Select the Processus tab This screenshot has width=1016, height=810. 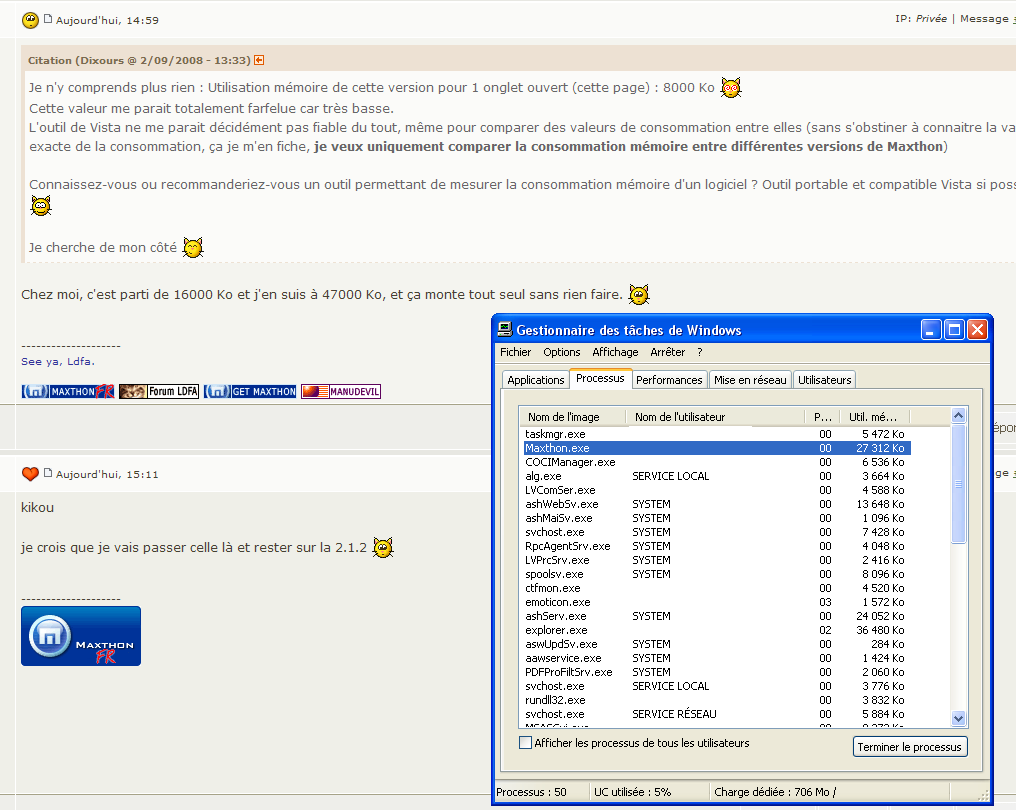pos(600,378)
